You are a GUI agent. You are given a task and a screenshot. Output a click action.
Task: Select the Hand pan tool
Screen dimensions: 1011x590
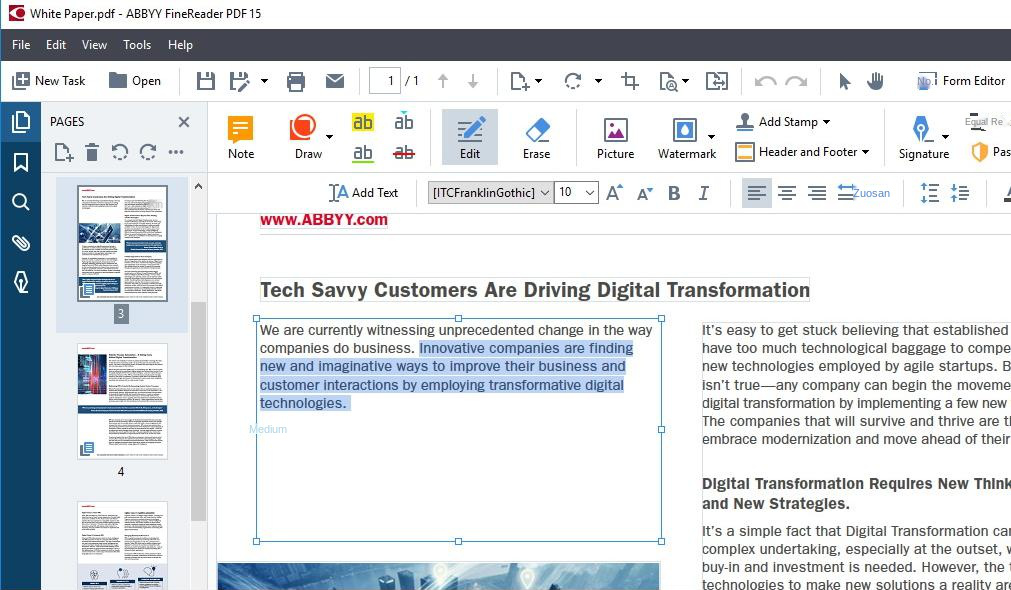pyautogui.click(x=875, y=81)
